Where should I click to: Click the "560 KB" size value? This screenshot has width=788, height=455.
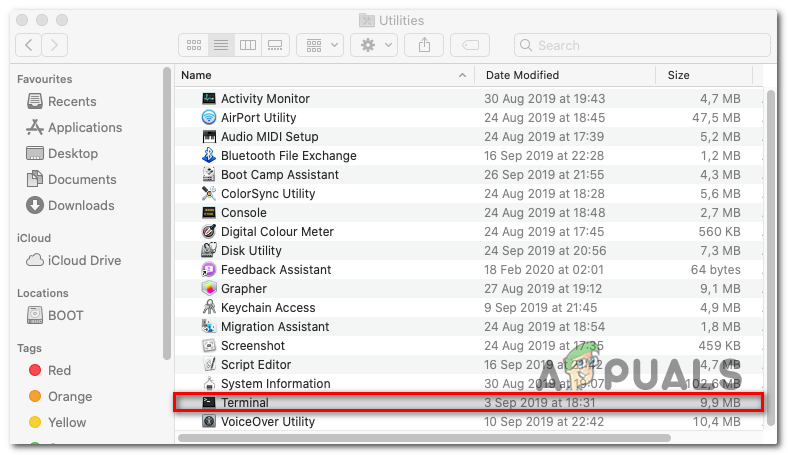719,232
